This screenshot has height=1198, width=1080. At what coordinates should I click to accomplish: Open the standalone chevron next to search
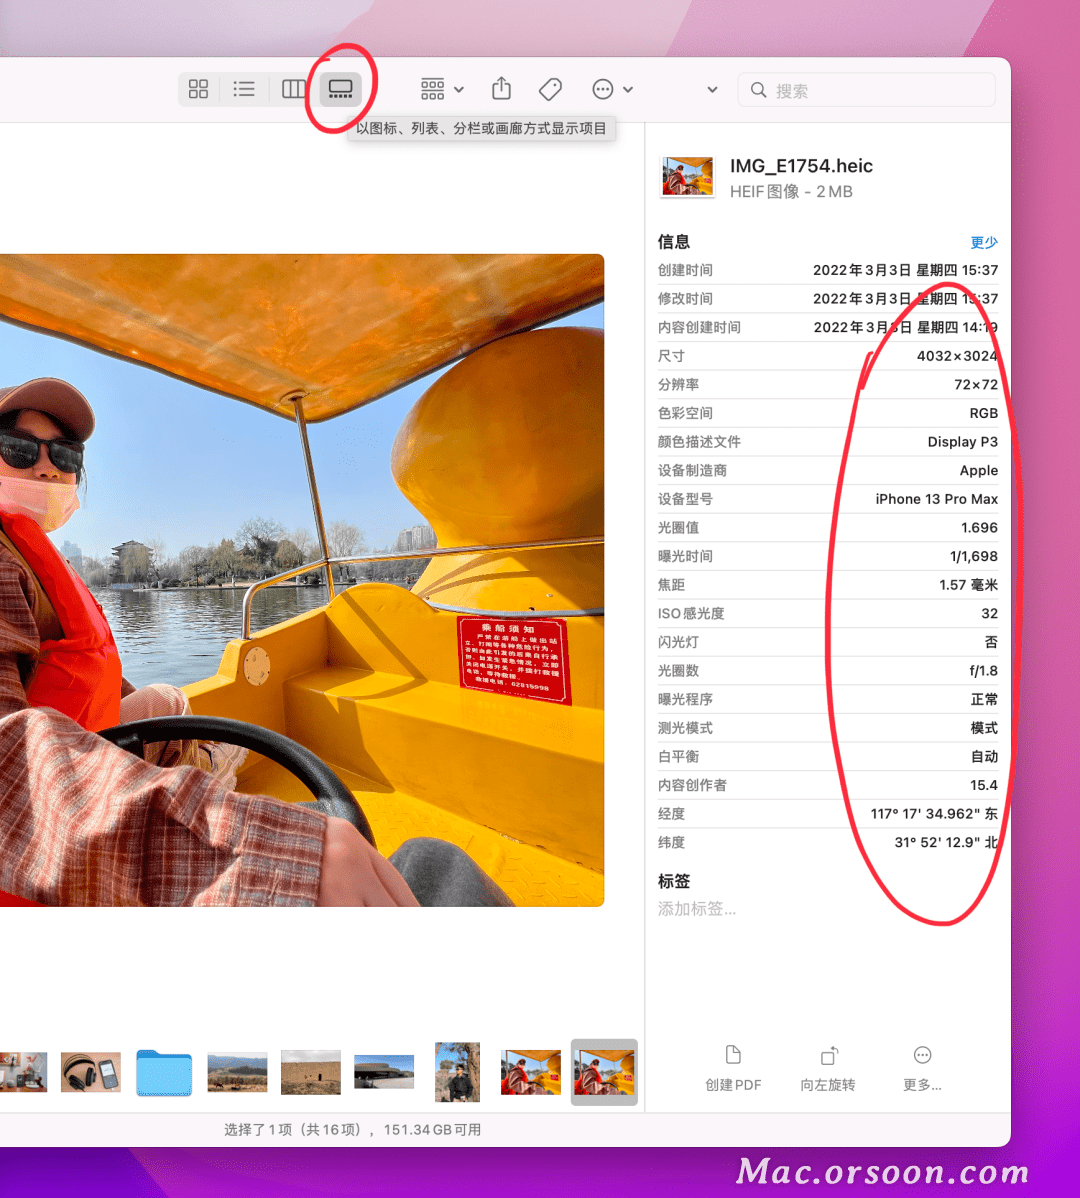coord(712,89)
